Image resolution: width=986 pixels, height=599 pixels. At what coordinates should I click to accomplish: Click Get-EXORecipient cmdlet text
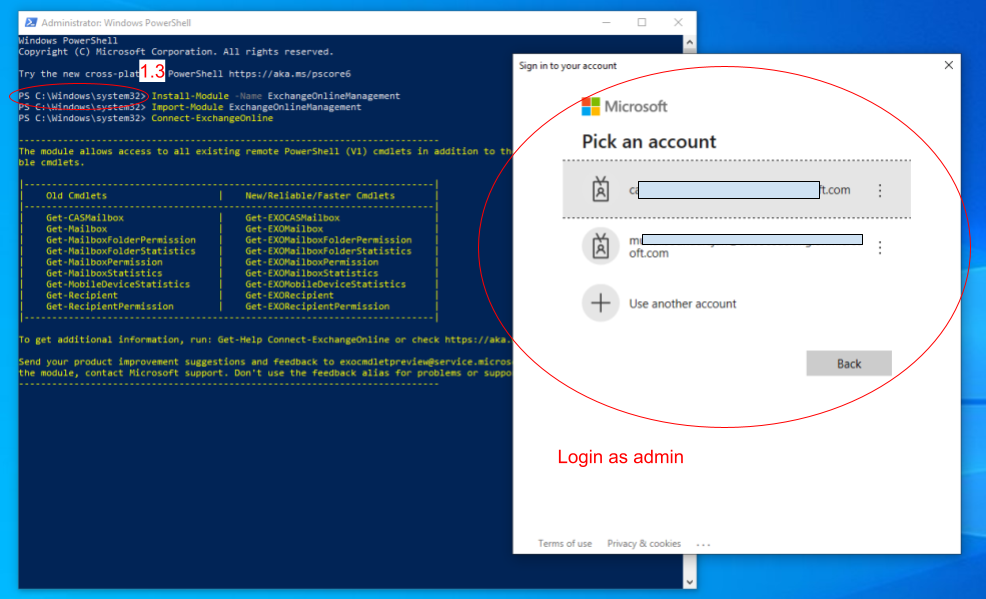289,295
